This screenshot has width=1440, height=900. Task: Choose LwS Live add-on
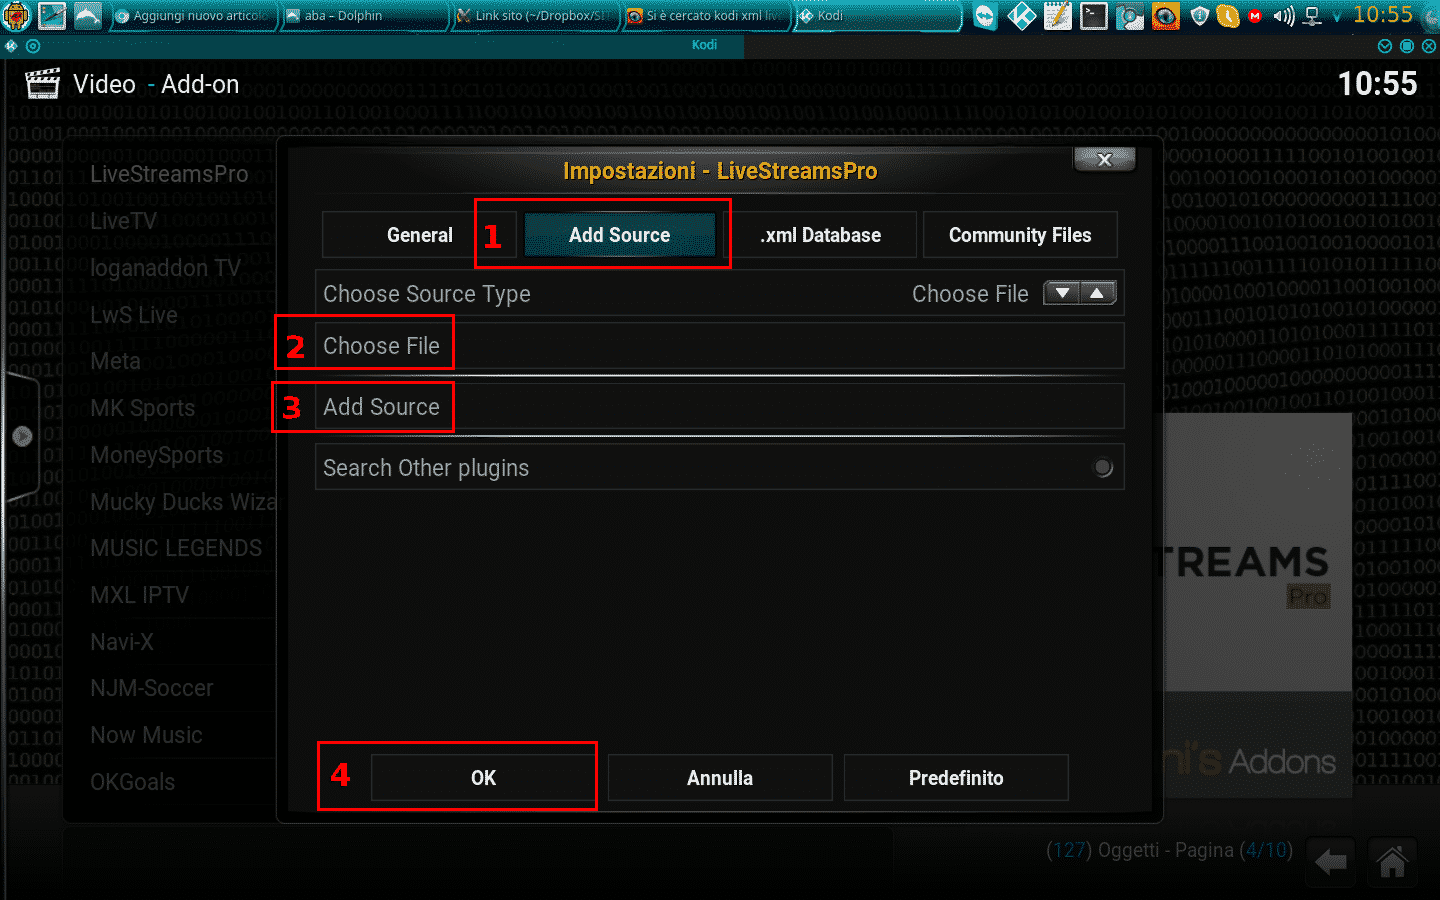pyautogui.click(x=134, y=315)
